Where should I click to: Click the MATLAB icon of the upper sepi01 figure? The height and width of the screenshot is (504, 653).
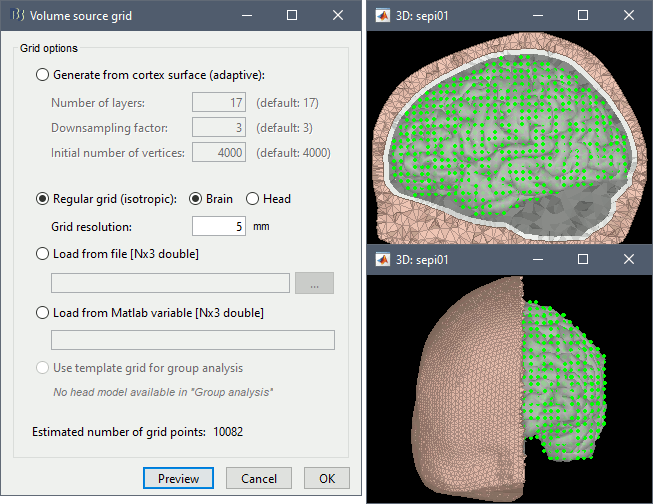(x=382, y=16)
